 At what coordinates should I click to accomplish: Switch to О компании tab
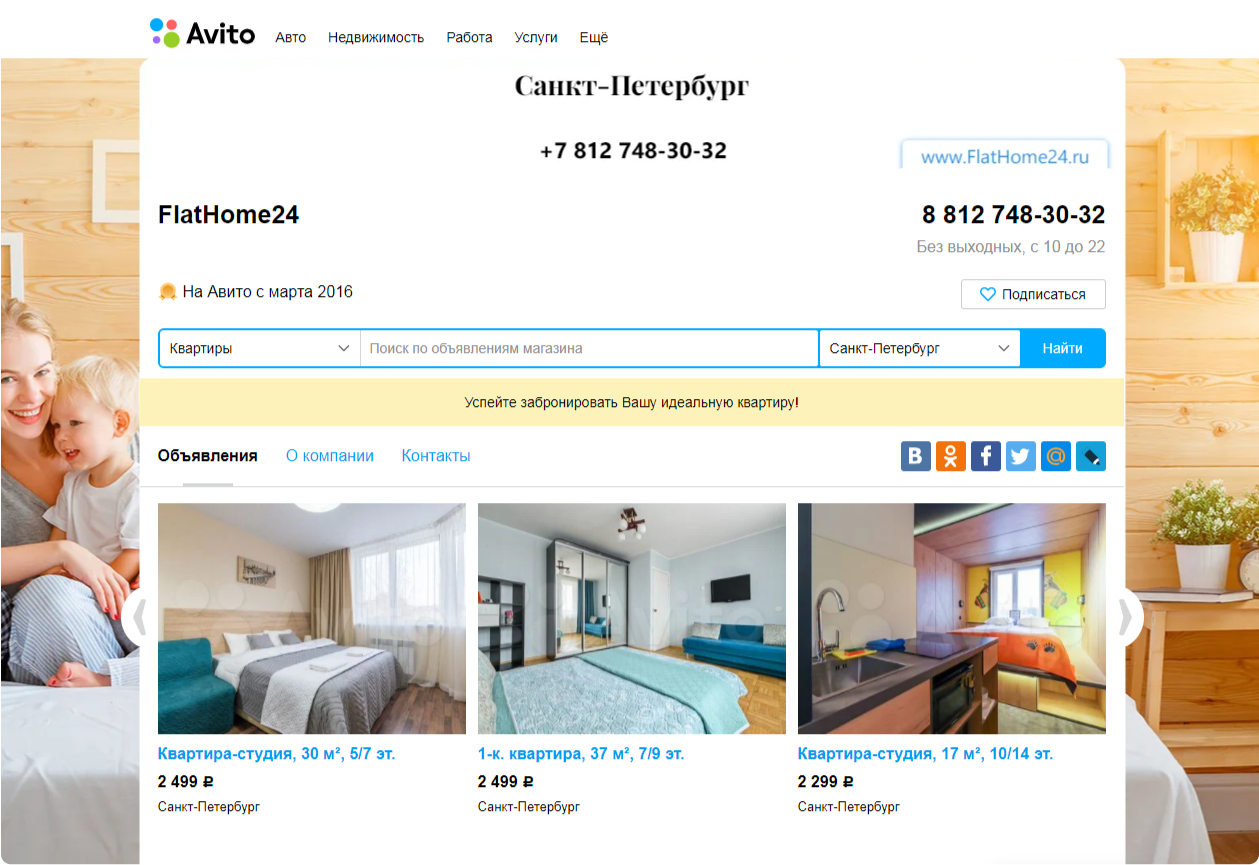pyautogui.click(x=330, y=456)
